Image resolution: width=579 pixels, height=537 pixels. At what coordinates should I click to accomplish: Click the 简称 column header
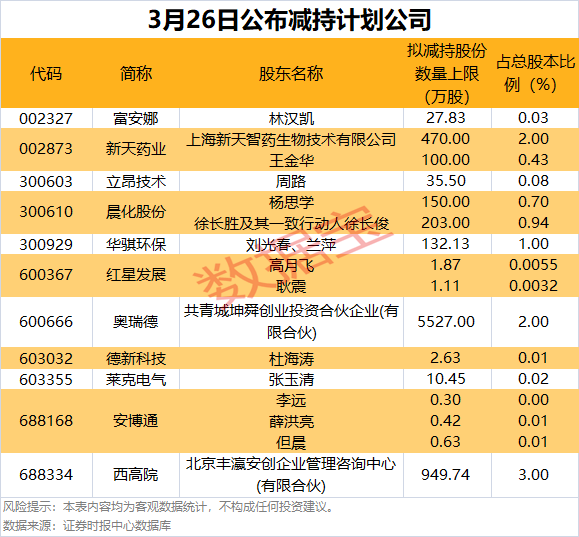[136, 73]
